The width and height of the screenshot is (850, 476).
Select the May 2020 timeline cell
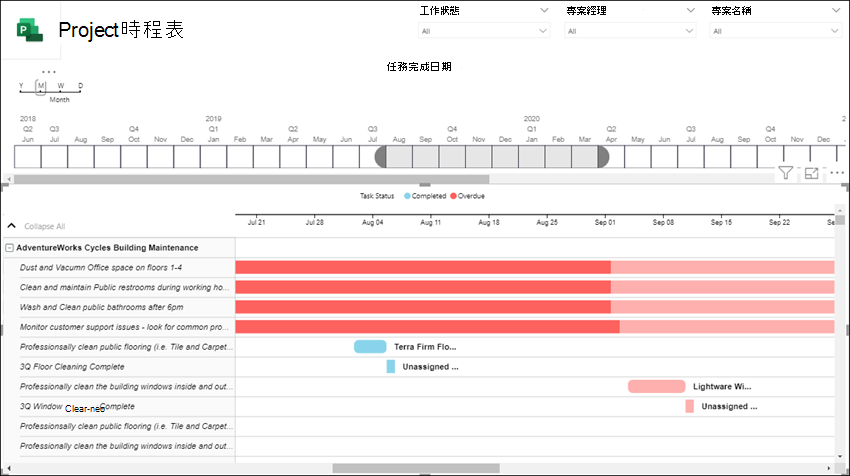click(x=638, y=157)
